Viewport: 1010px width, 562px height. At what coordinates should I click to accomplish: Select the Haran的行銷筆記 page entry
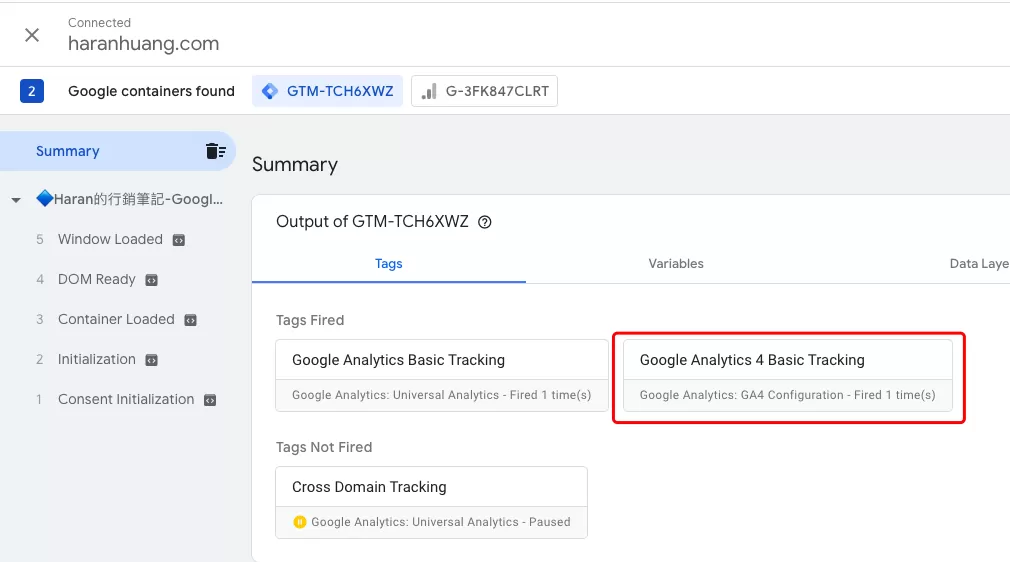(x=129, y=199)
